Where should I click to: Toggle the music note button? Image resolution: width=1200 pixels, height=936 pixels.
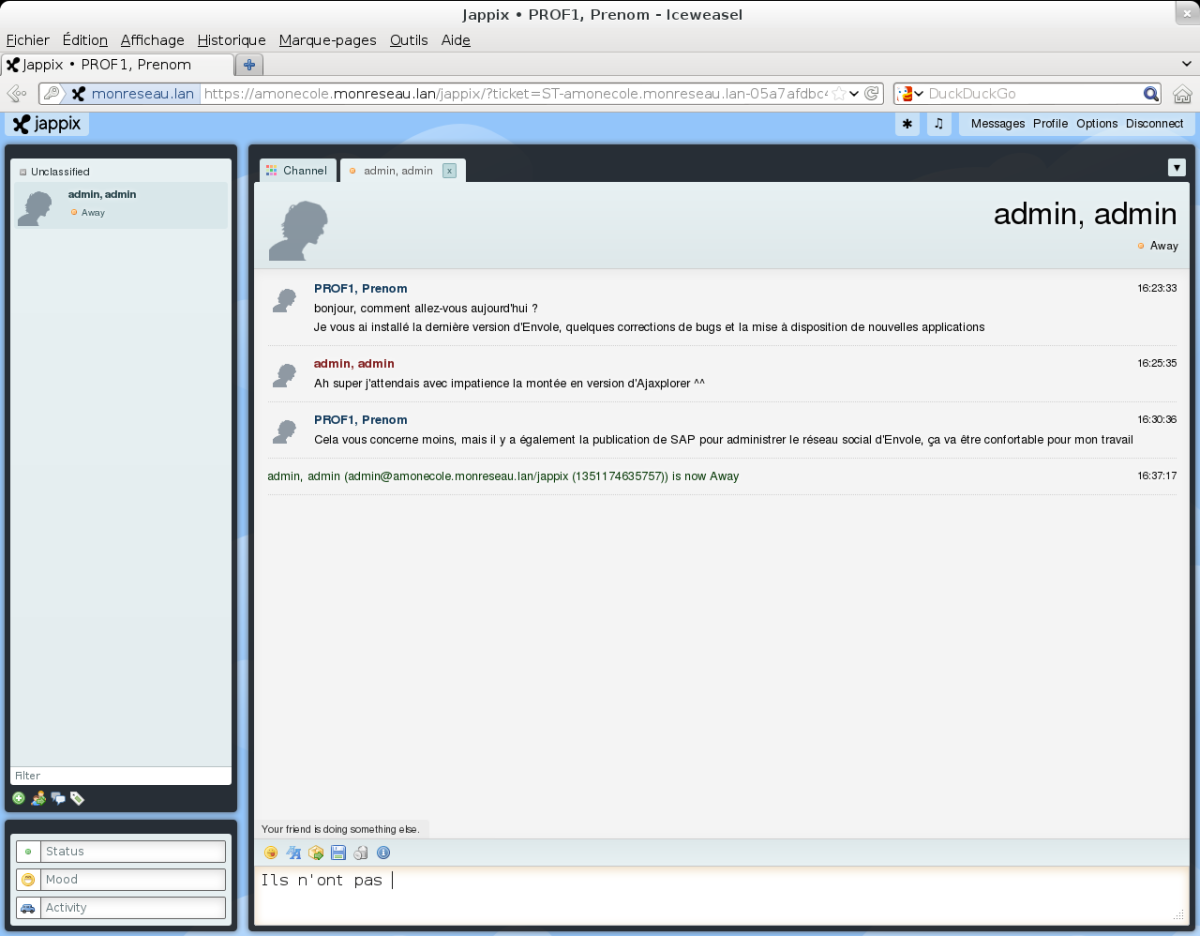pos(938,124)
